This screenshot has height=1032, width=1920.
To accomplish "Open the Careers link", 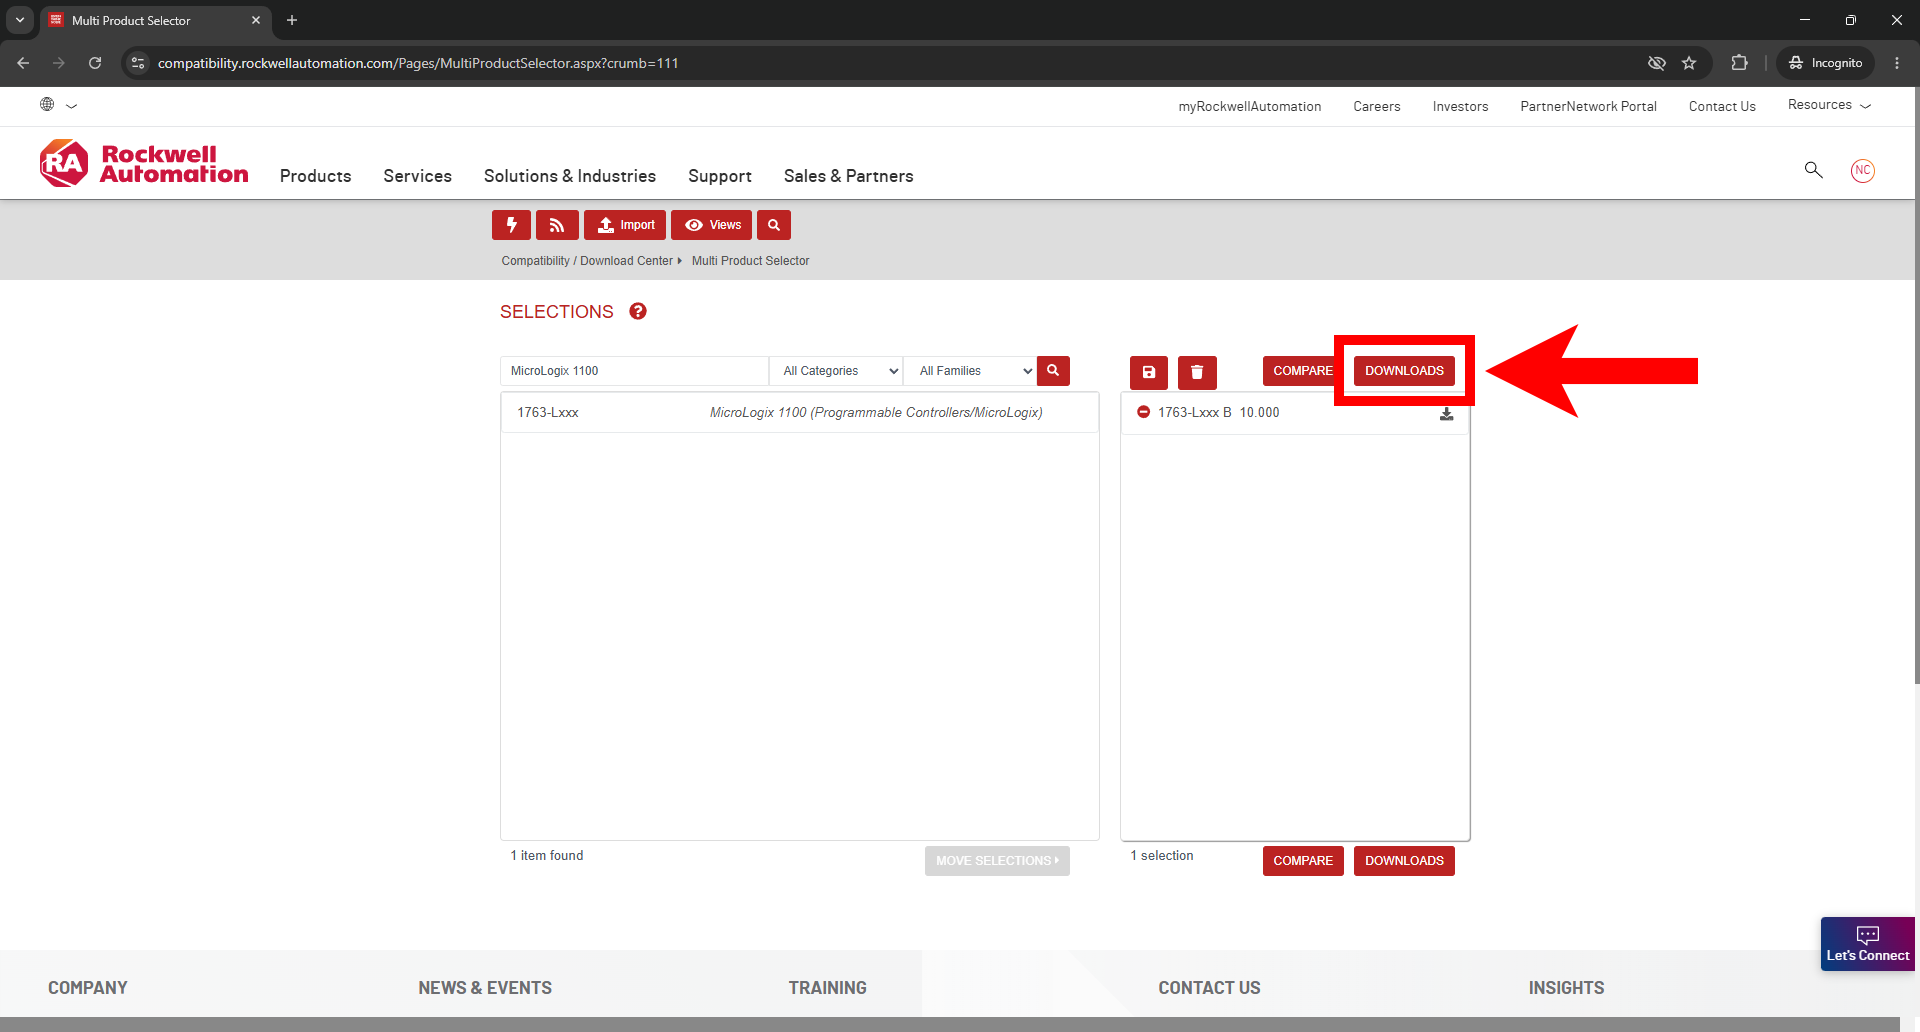I will pyautogui.click(x=1377, y=107).
